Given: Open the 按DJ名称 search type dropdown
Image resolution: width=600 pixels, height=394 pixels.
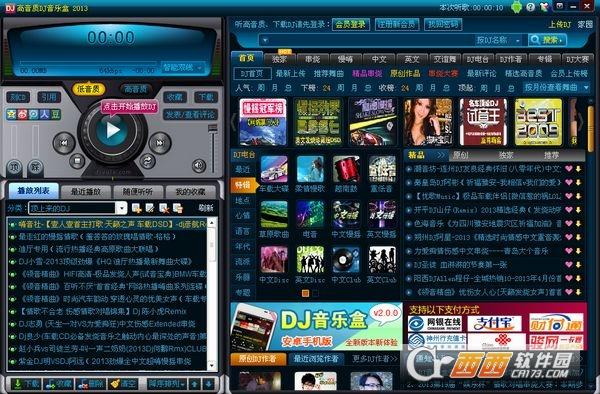Looking at the screenshot, I should pyautogui.click(x=499, y=40).
